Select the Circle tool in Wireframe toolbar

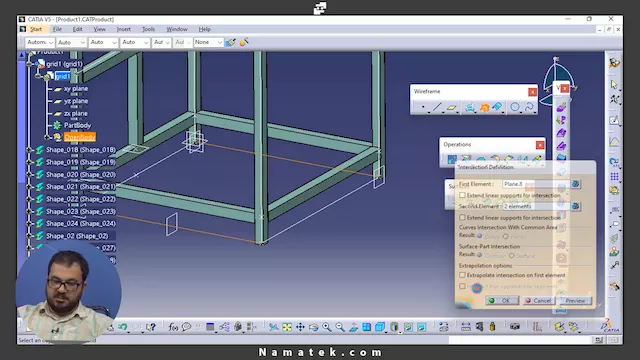515,107
